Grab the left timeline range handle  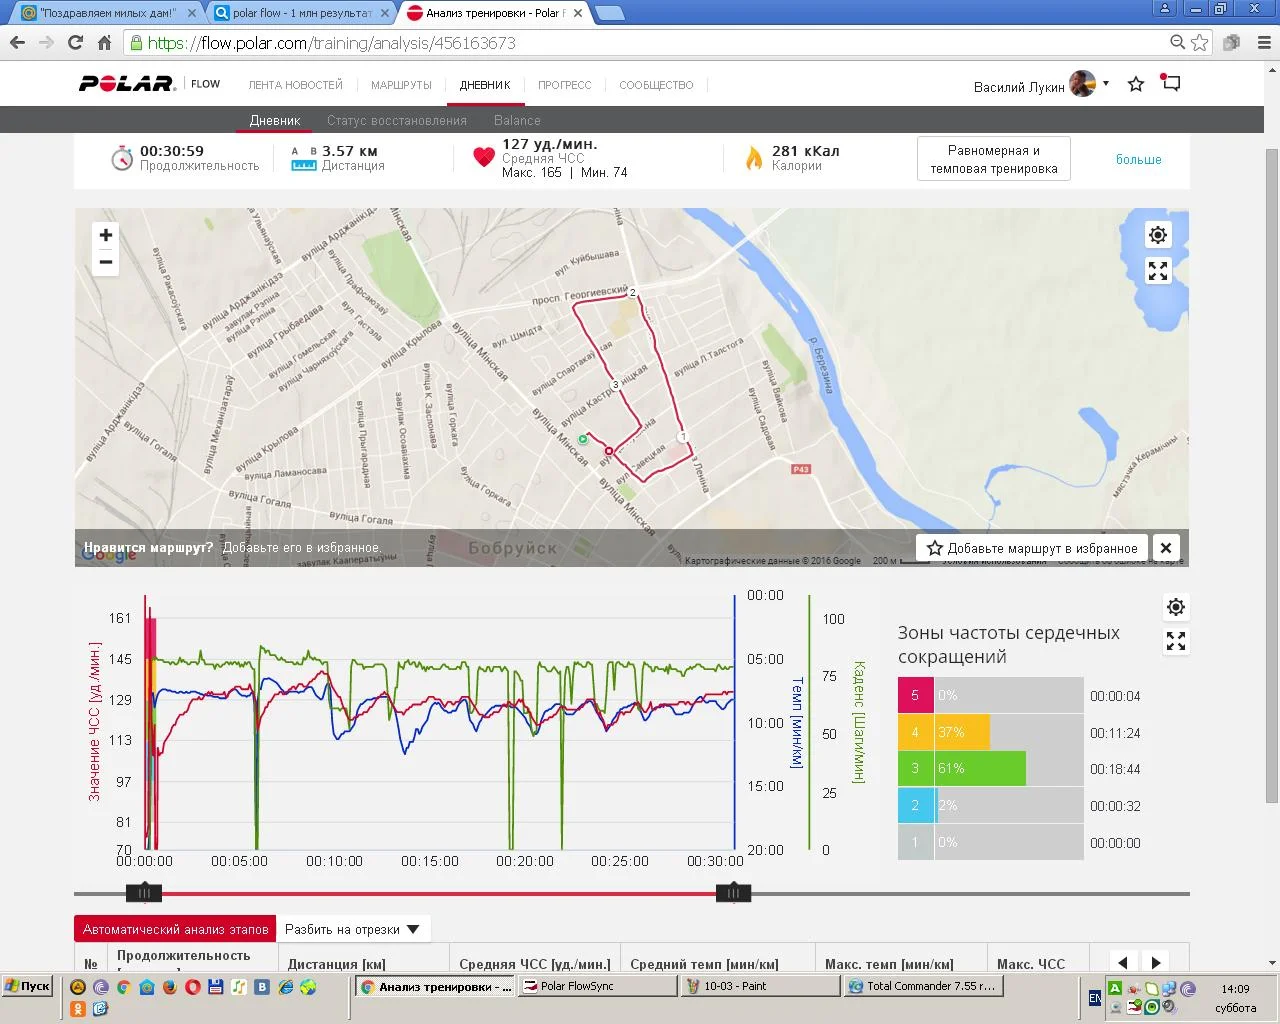point(144,893)
